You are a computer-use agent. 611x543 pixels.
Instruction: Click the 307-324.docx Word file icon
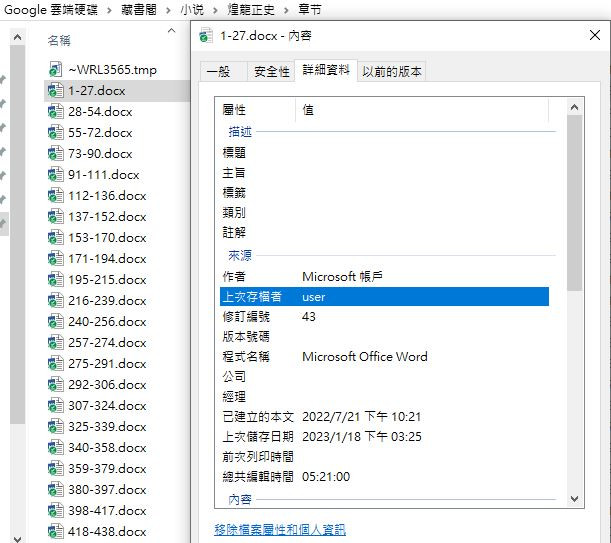pyautogui.click(x=56, y=406)
